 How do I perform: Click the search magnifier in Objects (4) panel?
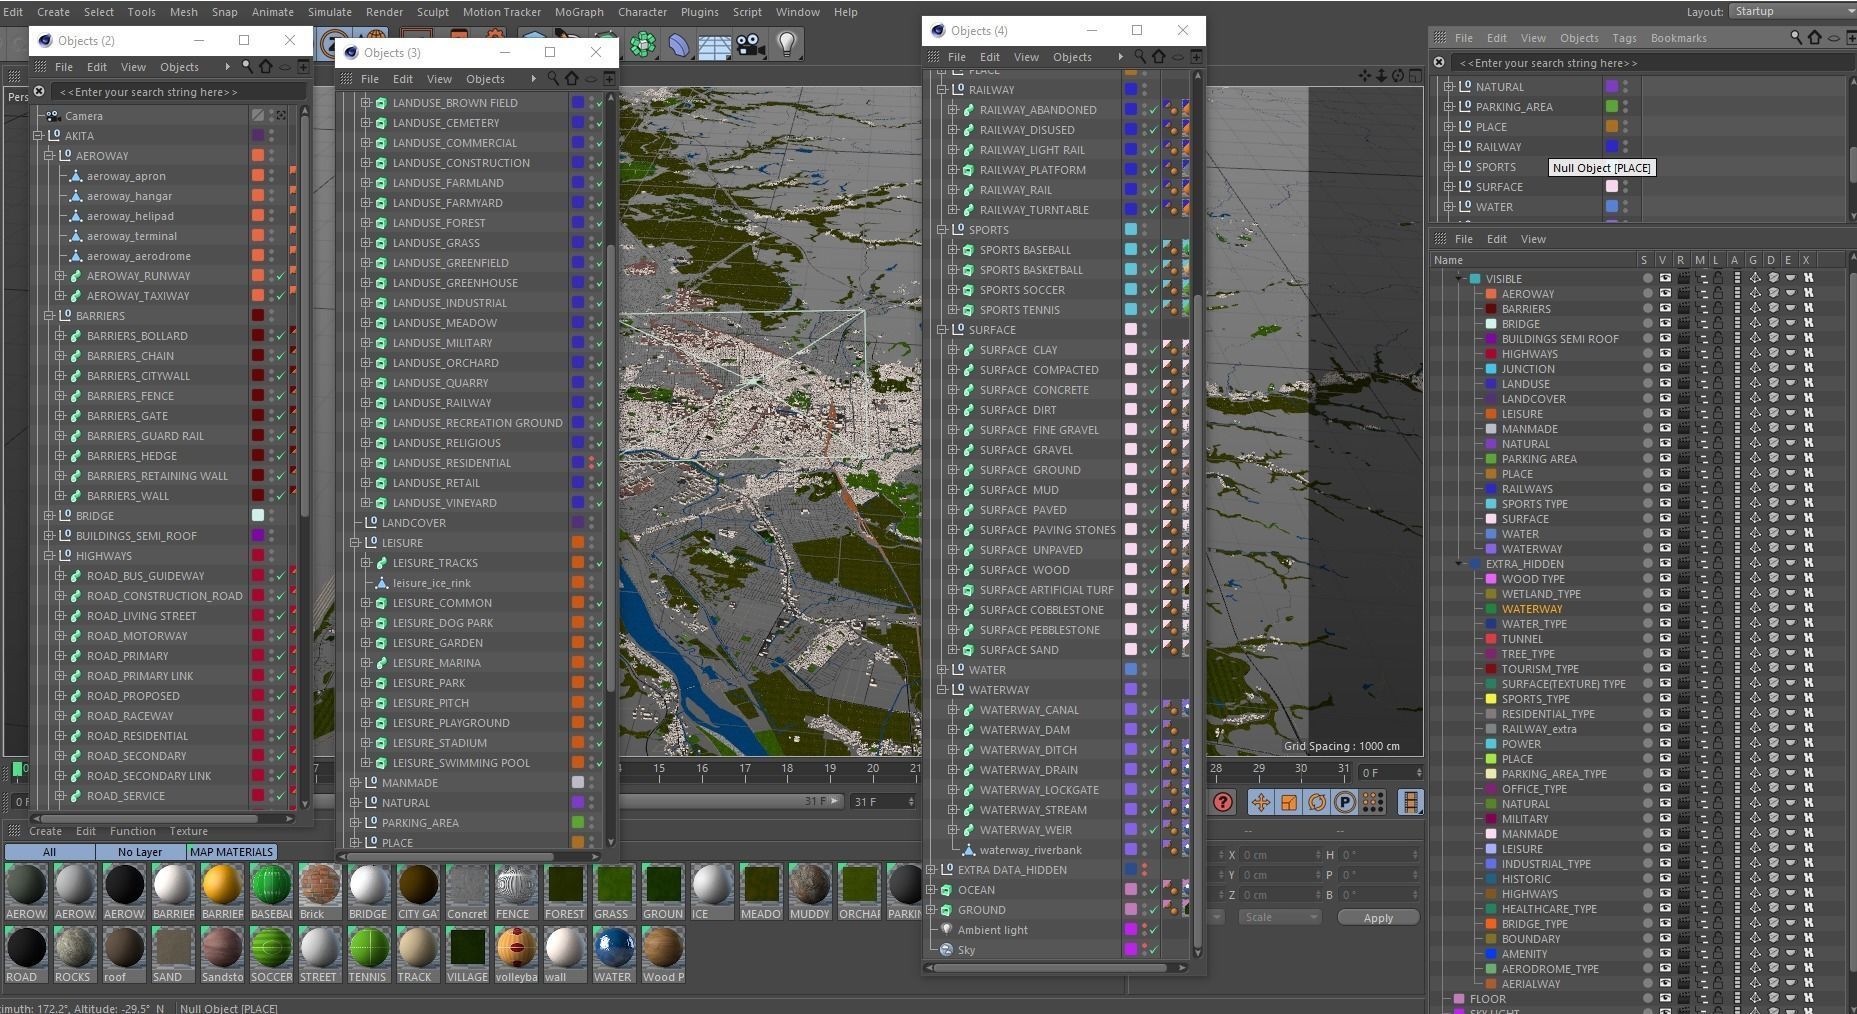pyautogui.click(x=1139, y=57)
